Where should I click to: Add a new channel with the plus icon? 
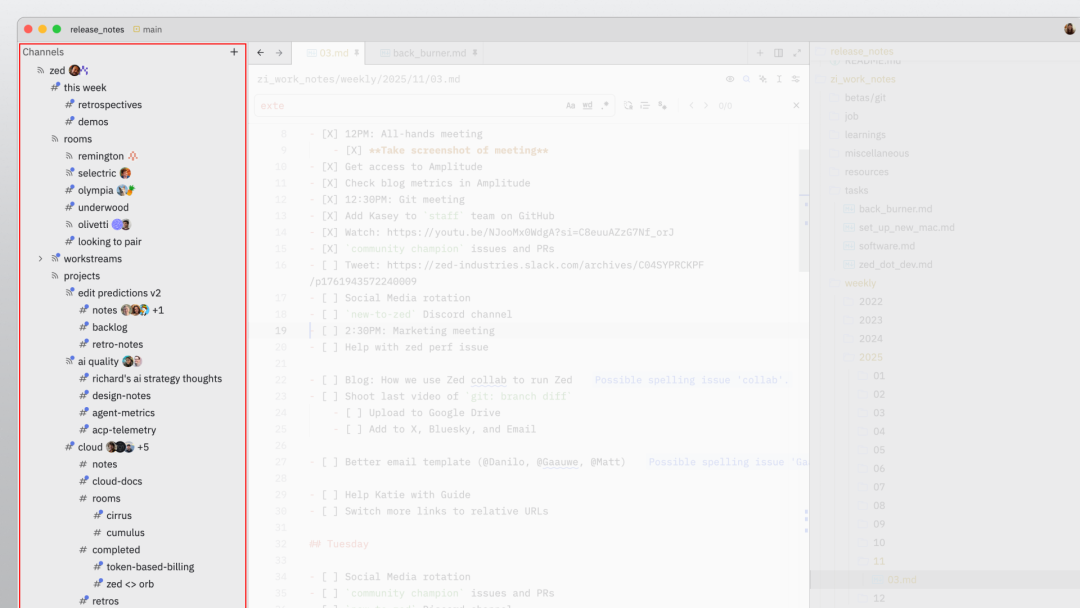234,52
